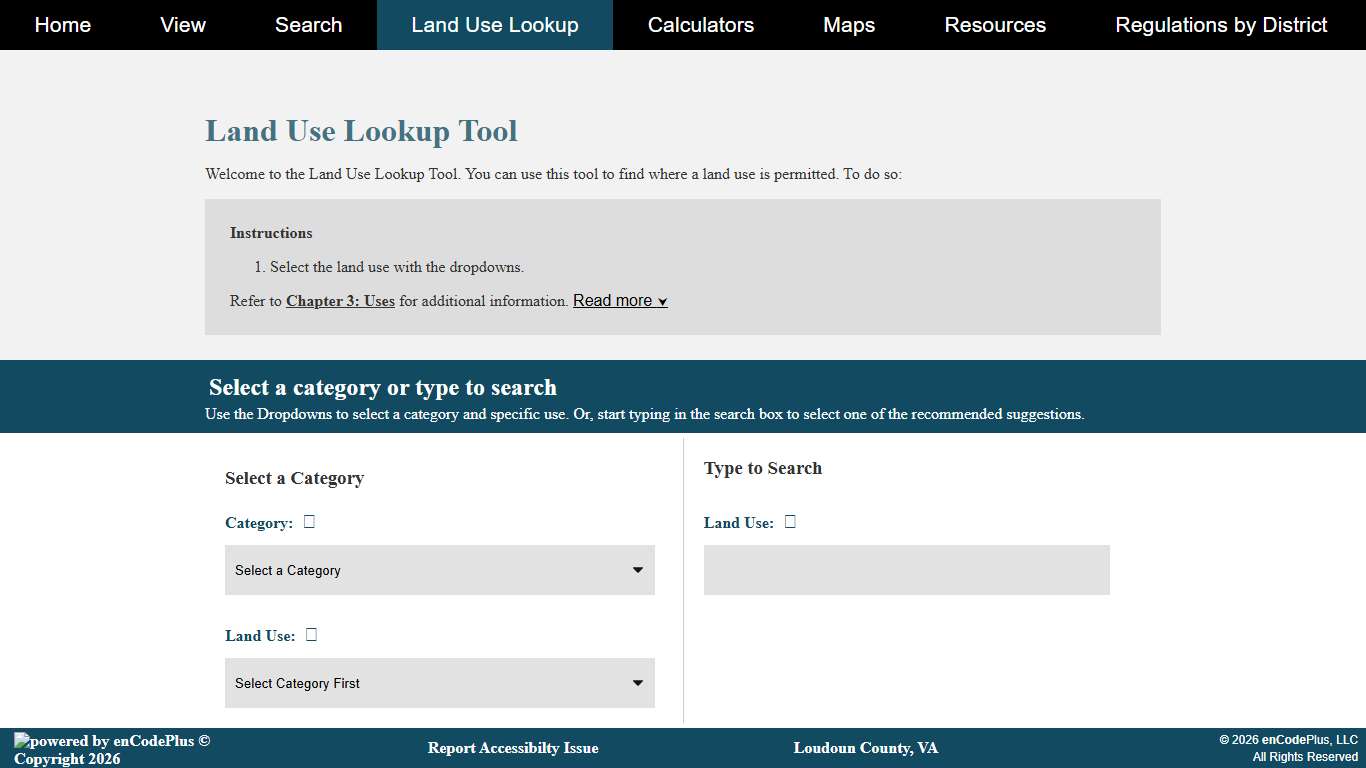The width and height of the screenshot is (1366, 768).
Task: Open the Land Use Lookup tab
Action: tap(494, 25)
